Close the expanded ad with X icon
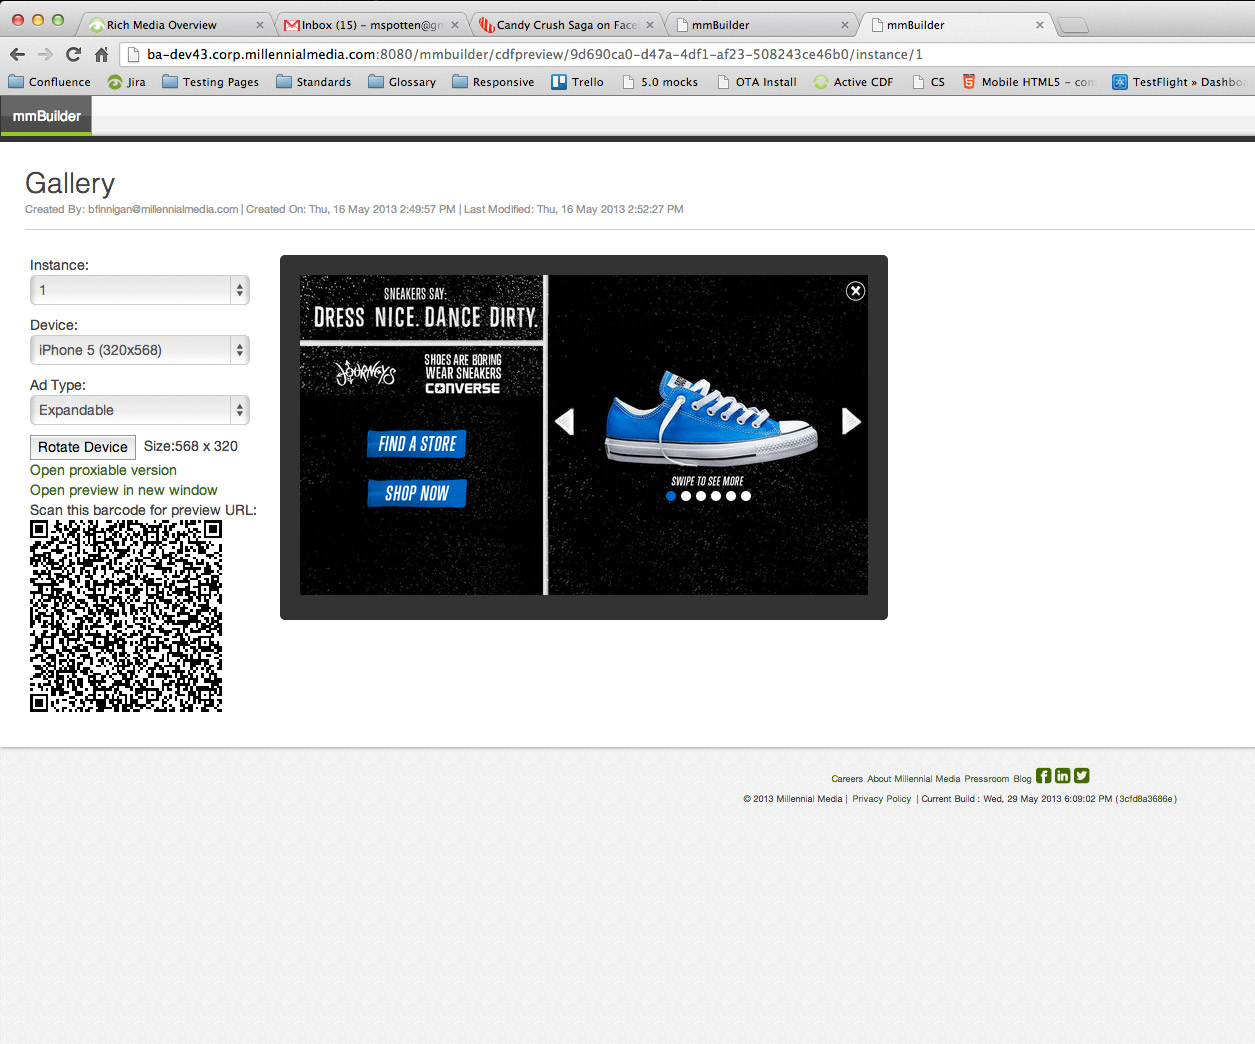 855,291
